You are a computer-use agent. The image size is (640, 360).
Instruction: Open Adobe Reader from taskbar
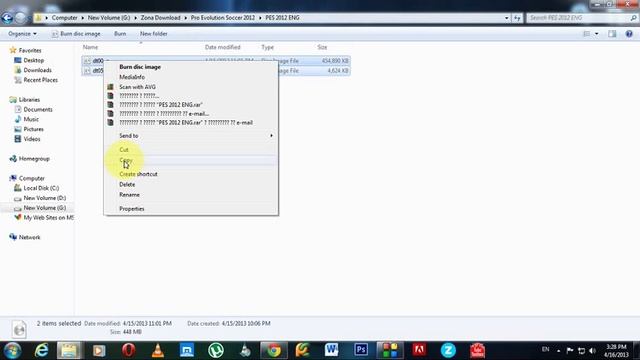pyautogui.click(x=419, y=350)
